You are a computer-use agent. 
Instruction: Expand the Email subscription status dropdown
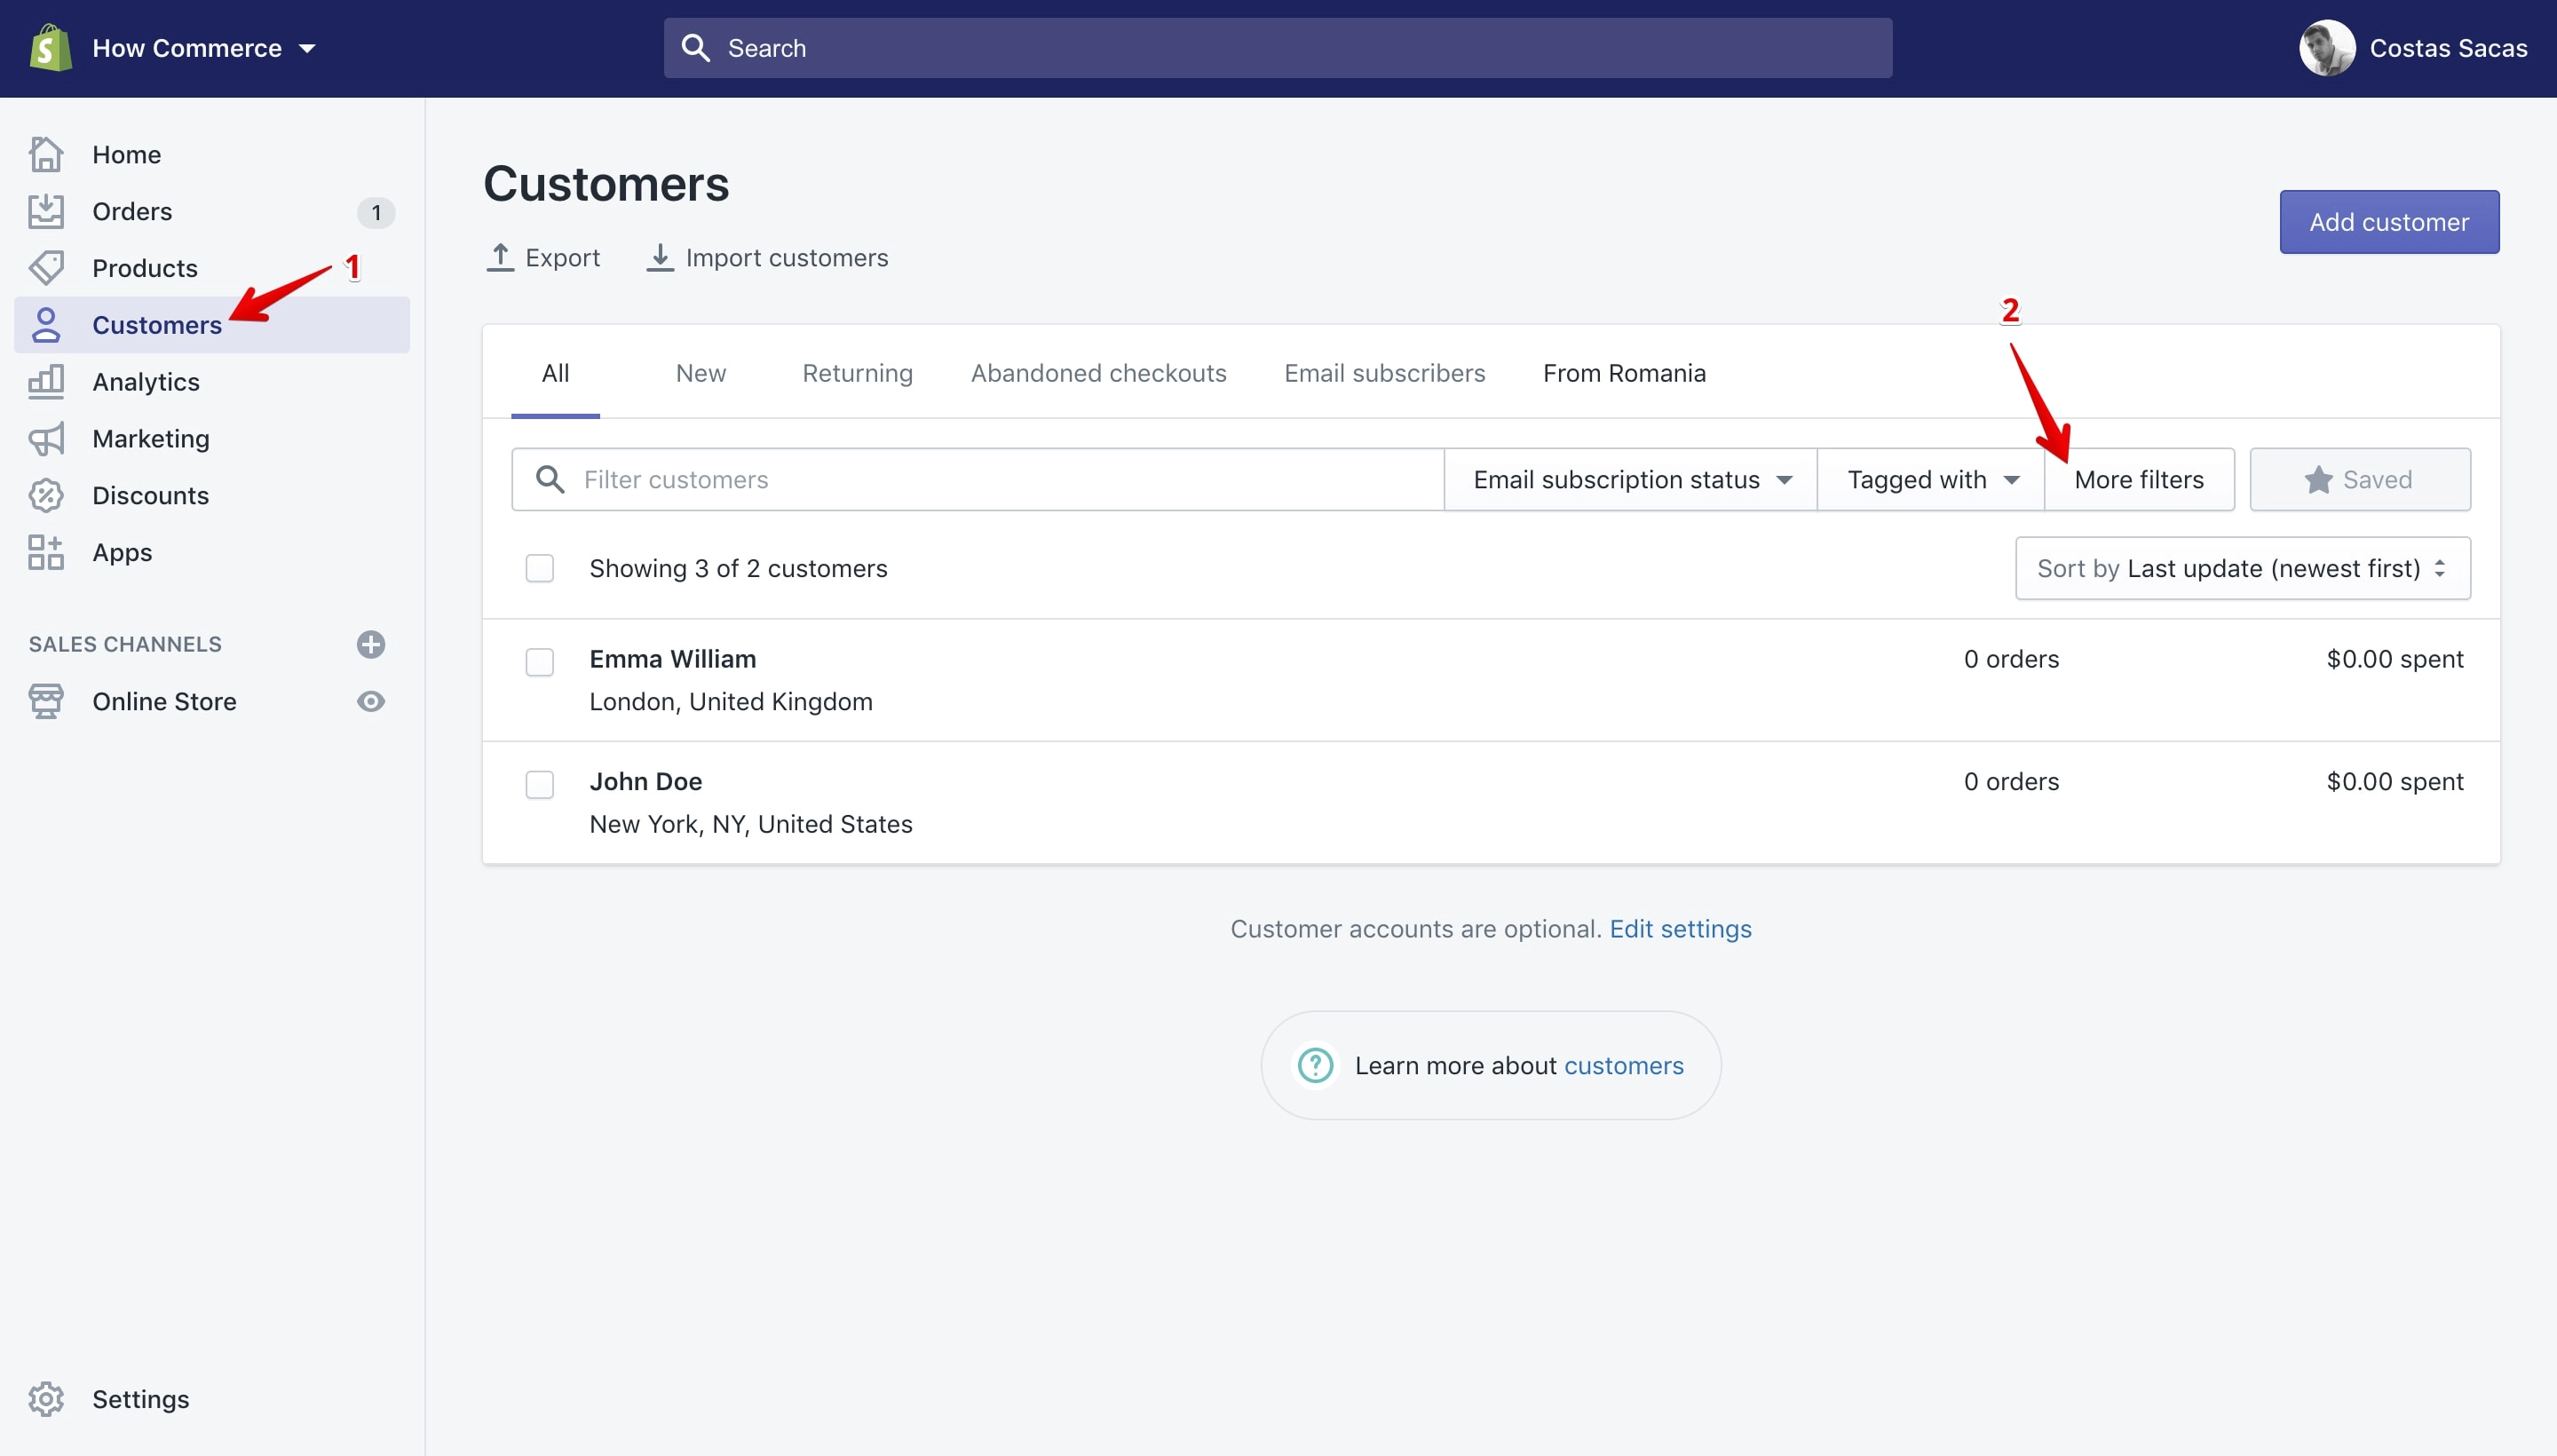(x=1631, y=480)
